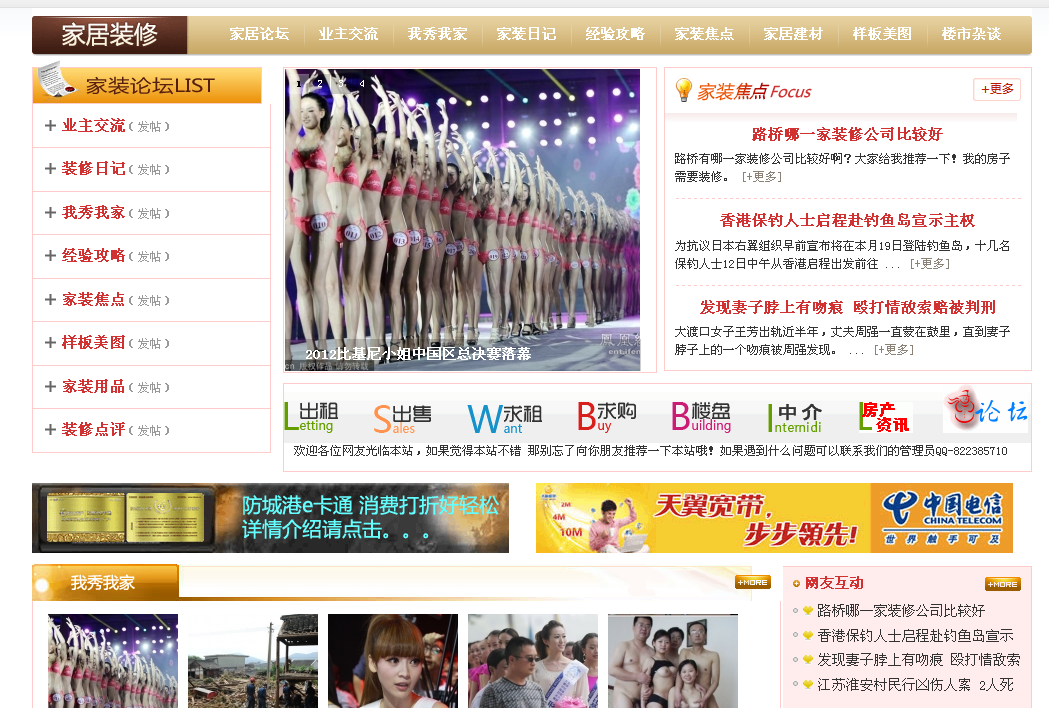The height and width of the screenshot is (708, 1049).
Task: Click the +更多 button in 家装焦点 panel
Action: click(x=996, y=89)
